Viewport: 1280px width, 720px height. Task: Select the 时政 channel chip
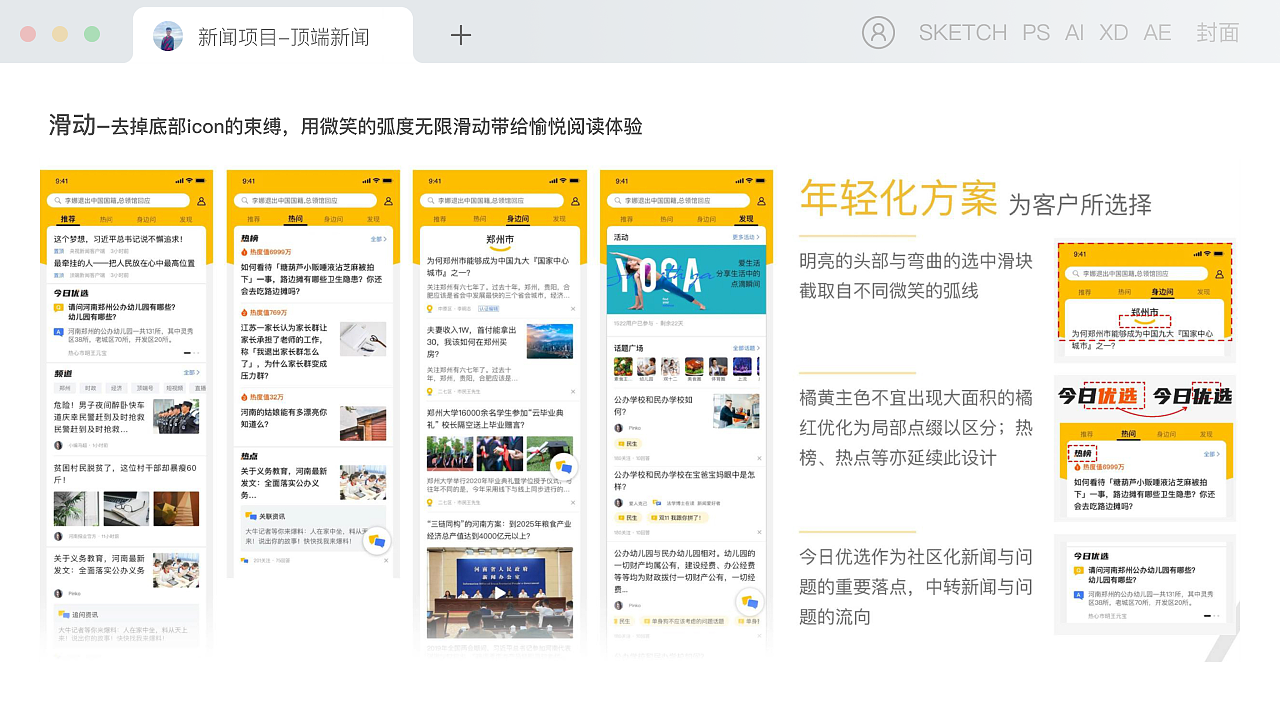pos(91,388)
